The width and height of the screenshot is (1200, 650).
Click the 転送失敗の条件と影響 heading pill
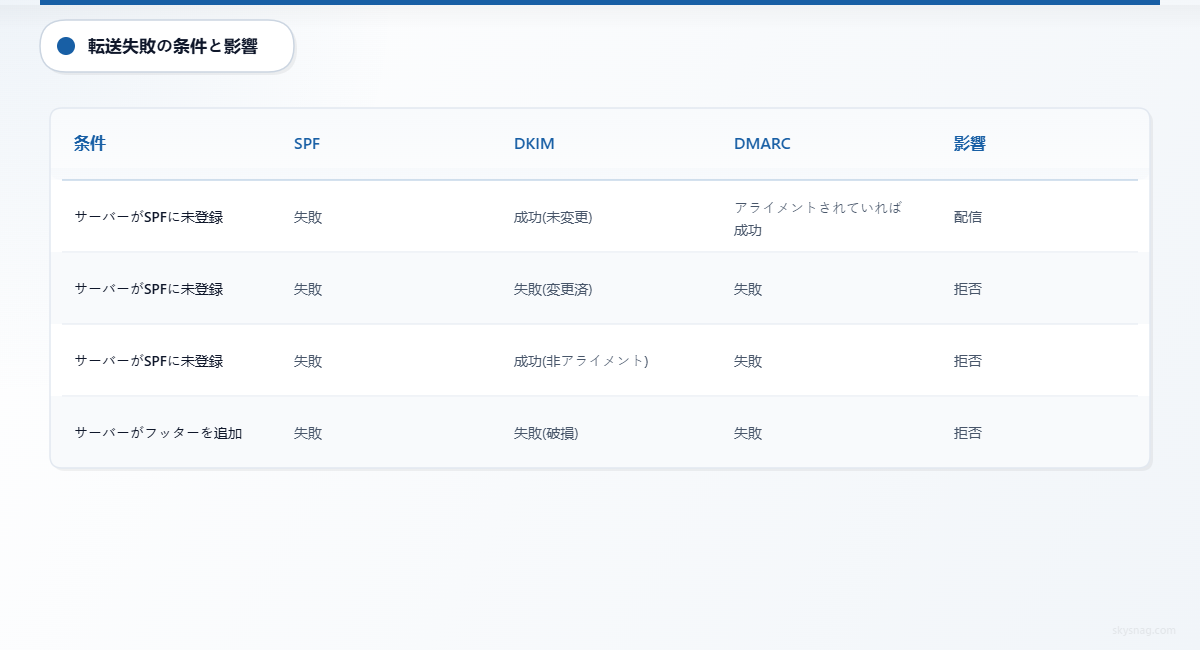(x=167, y=46)
